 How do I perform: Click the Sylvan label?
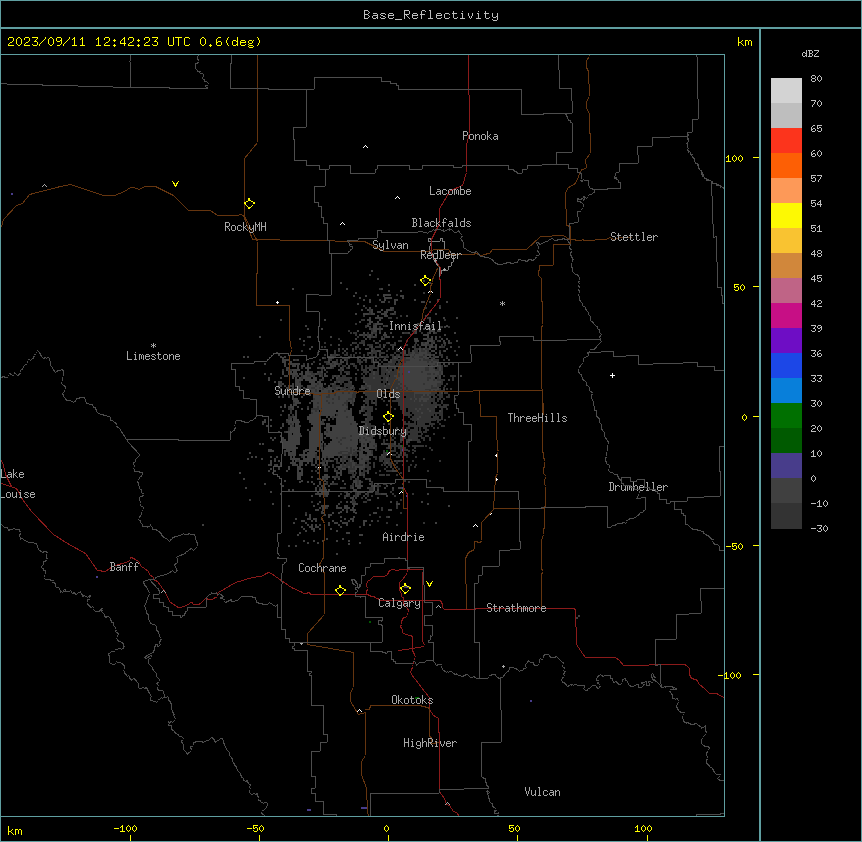pyautogui.click(x=390, y=245)
